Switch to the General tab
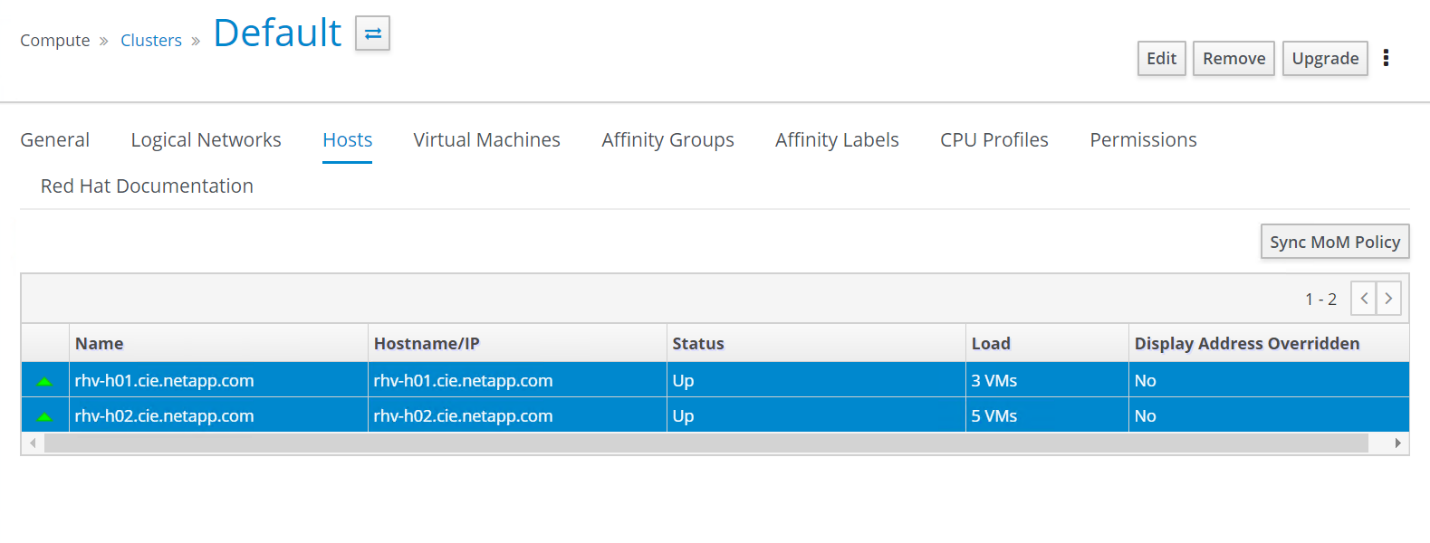1430x543 pixels. (x=55, y=140)
